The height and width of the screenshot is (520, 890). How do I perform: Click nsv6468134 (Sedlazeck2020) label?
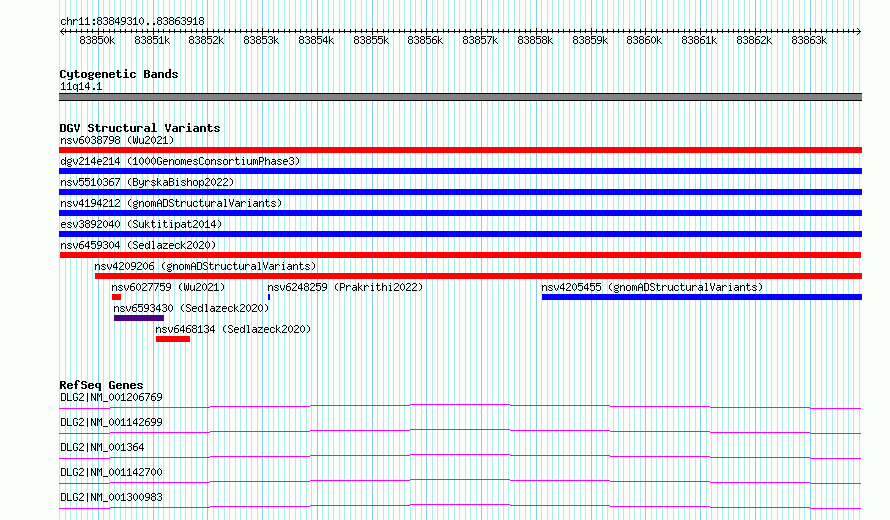point(233,329)
